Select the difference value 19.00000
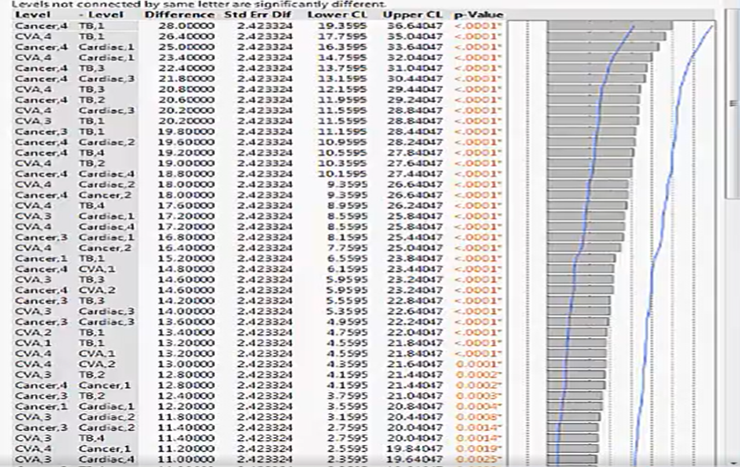This screenshot has height=467, width=740. pos(188,163)
